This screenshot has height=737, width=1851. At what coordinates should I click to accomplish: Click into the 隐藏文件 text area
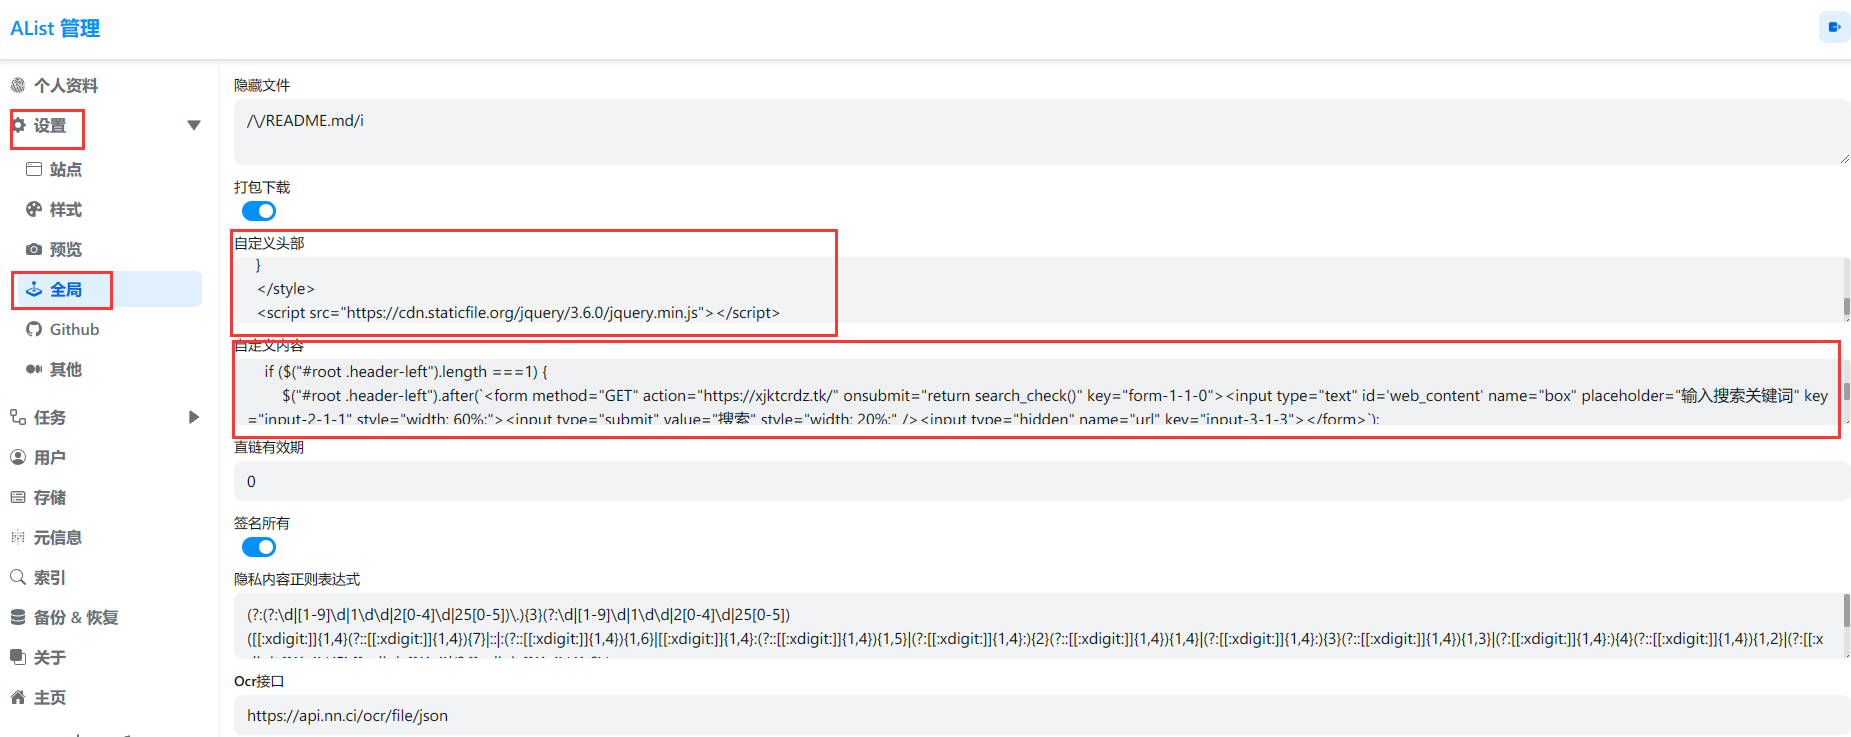tap(1042, 131)
